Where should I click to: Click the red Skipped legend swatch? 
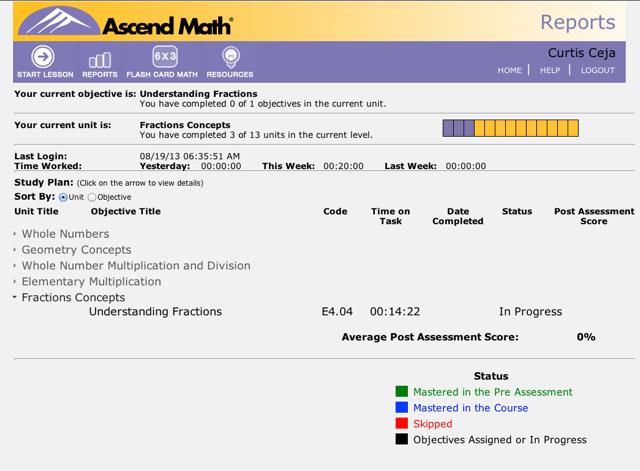[401, 424]
